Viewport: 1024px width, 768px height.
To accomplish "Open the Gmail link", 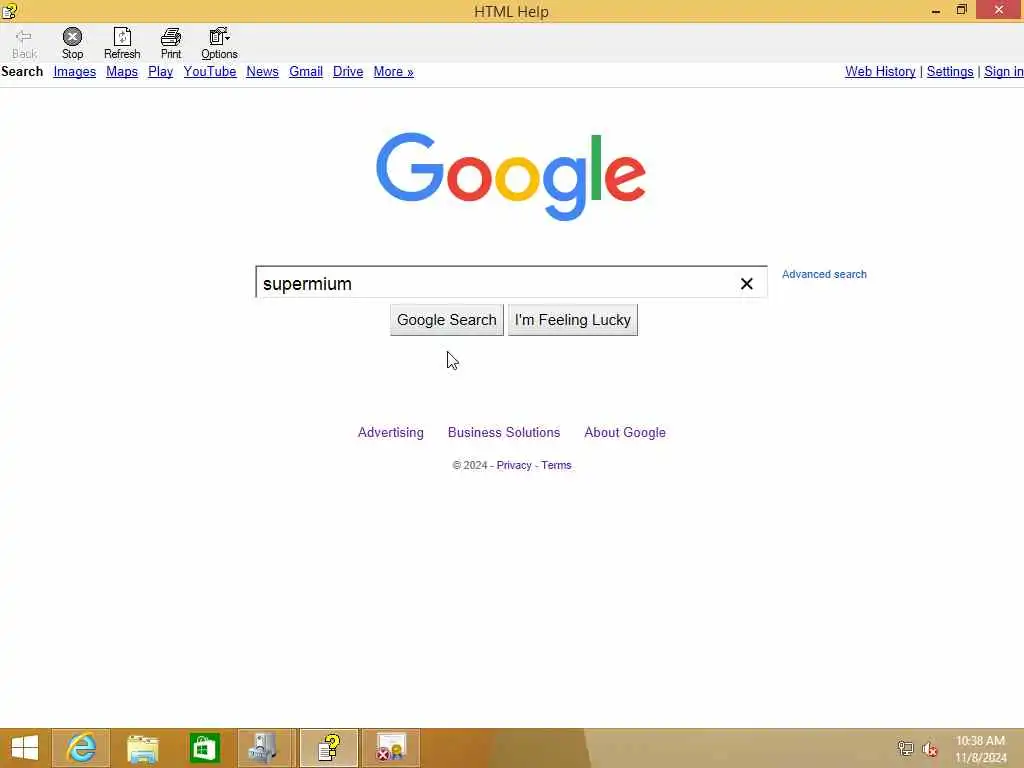I will 306,72.
